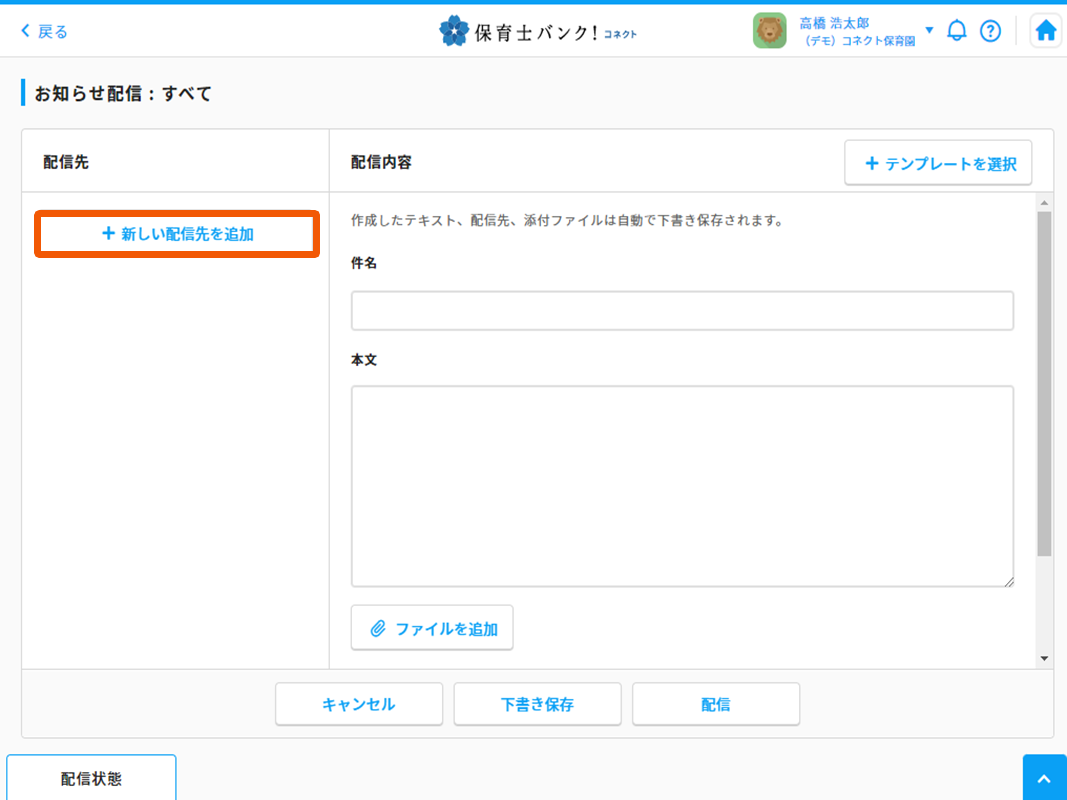Switch to the 配信状態 tab
The width and height of the screenshot is (1067, 800).
click(91, 779)
